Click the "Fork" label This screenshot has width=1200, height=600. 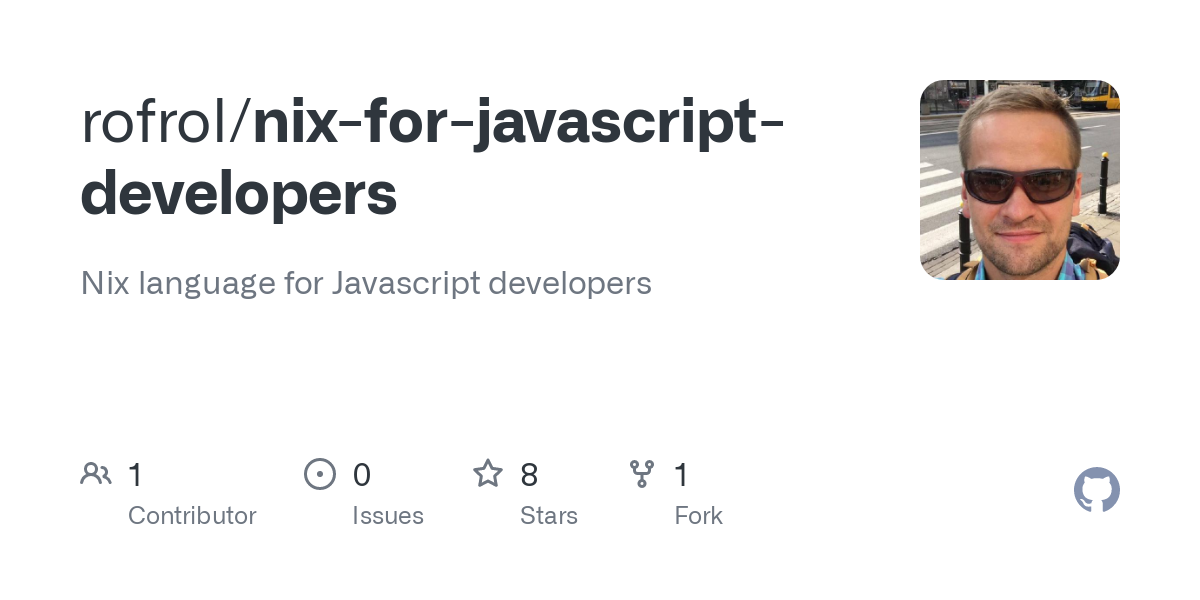[x=698, y=516]
